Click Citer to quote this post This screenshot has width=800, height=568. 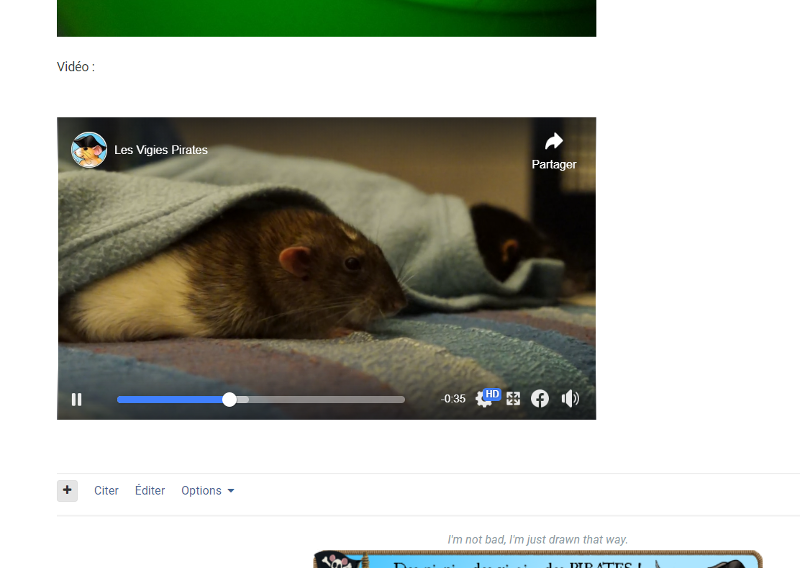(106, 491)
